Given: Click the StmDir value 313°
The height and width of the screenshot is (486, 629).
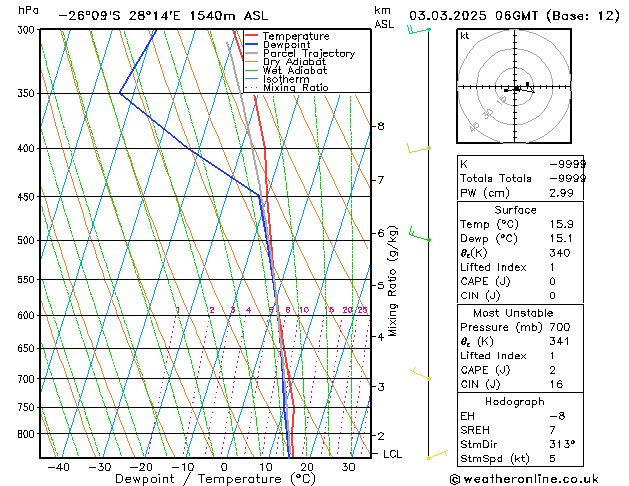Looking at the screenshot, I should [562, 445].
